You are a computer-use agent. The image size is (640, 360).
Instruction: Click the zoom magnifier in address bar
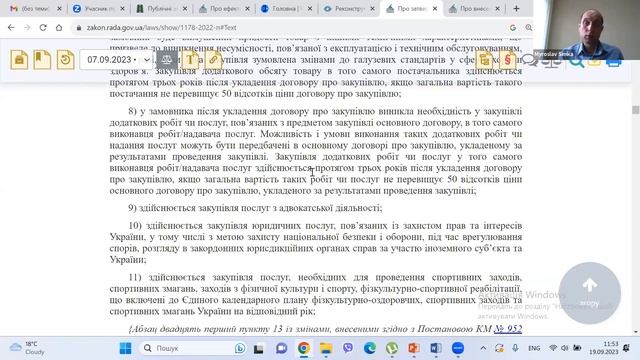coord(529,27)
